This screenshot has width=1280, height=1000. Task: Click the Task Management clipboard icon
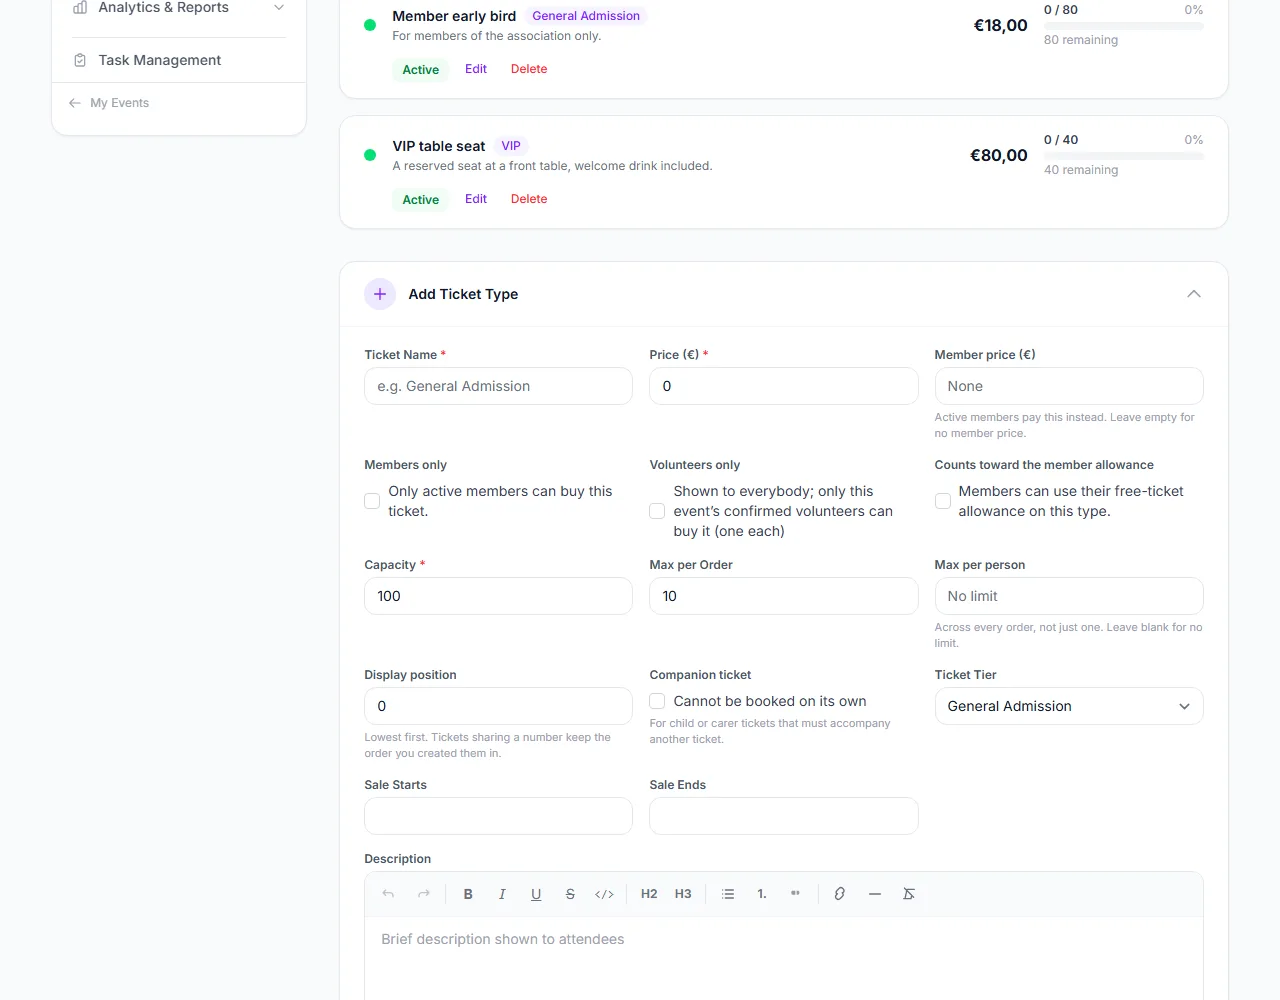tap(80, 60)
